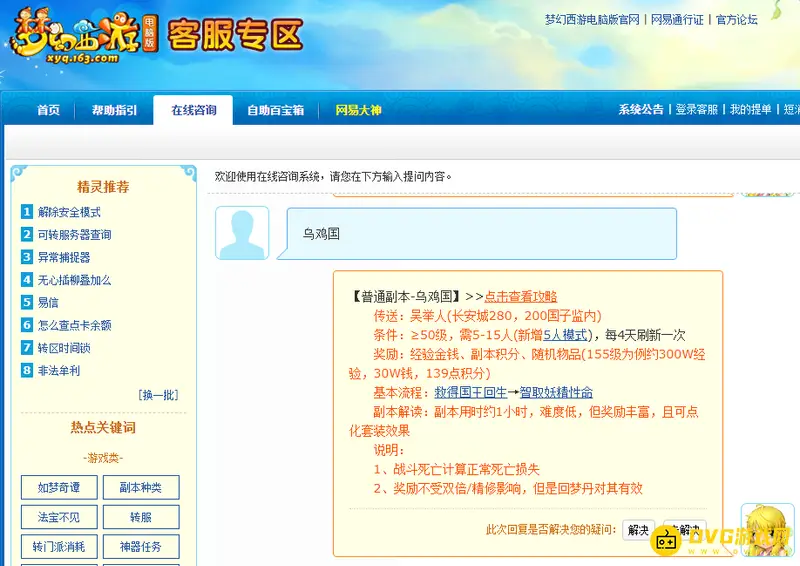Open the 救得国王回生 link
The image size is (800, 566).
[470, 392]
